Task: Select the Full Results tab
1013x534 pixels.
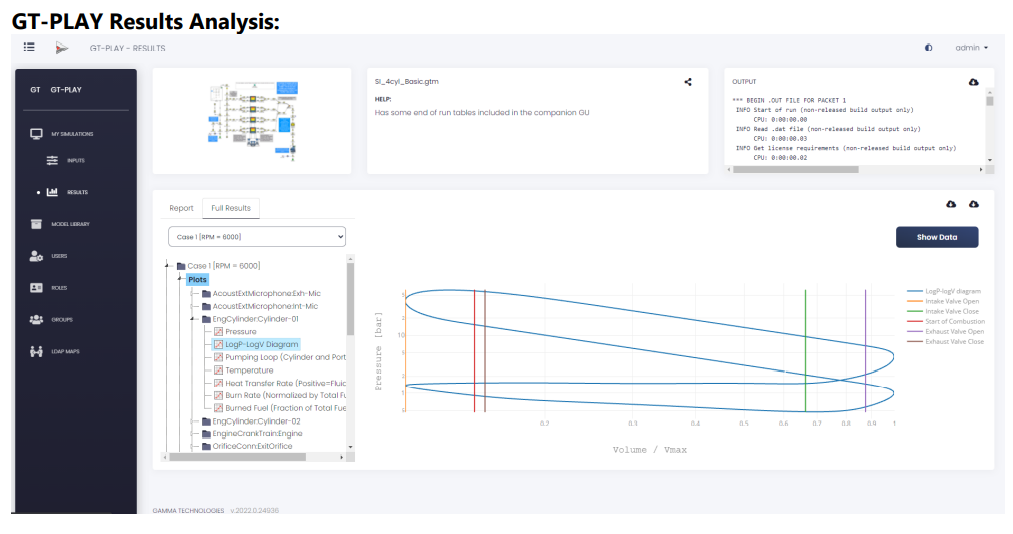Action: (x=231, y=208)
